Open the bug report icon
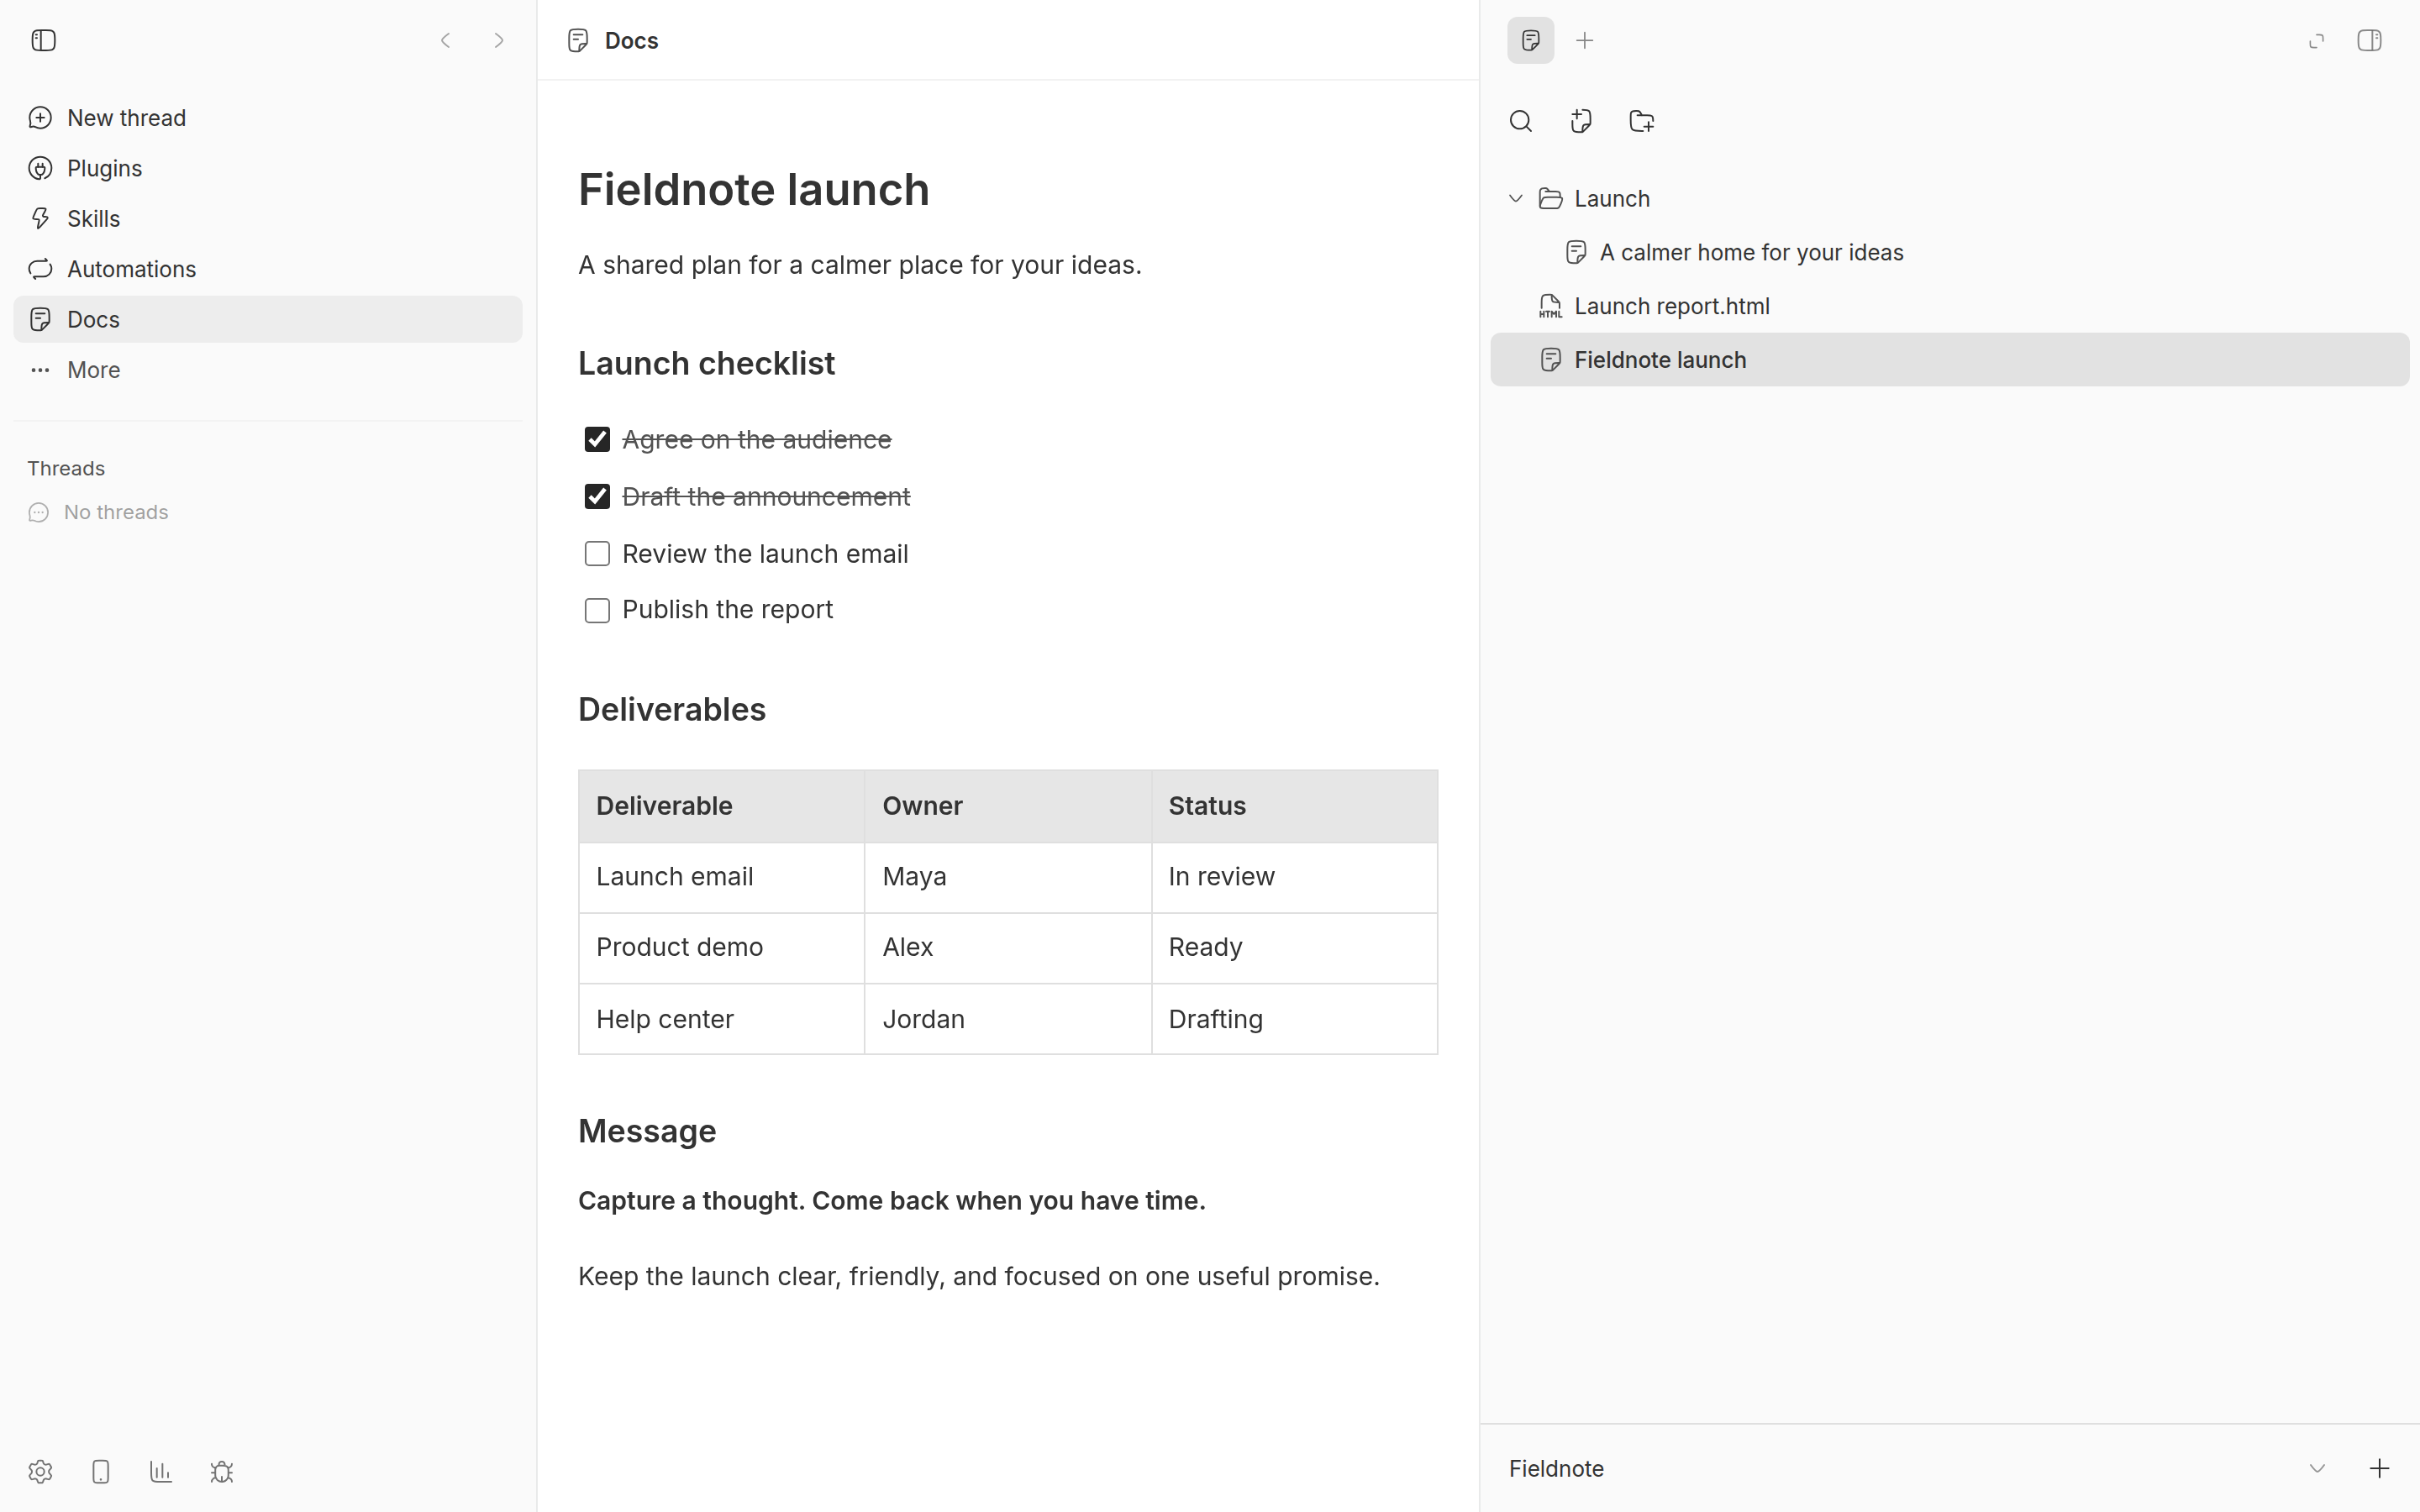The width and height of the screenshot is (2420, 1512). pos(222,1471)
